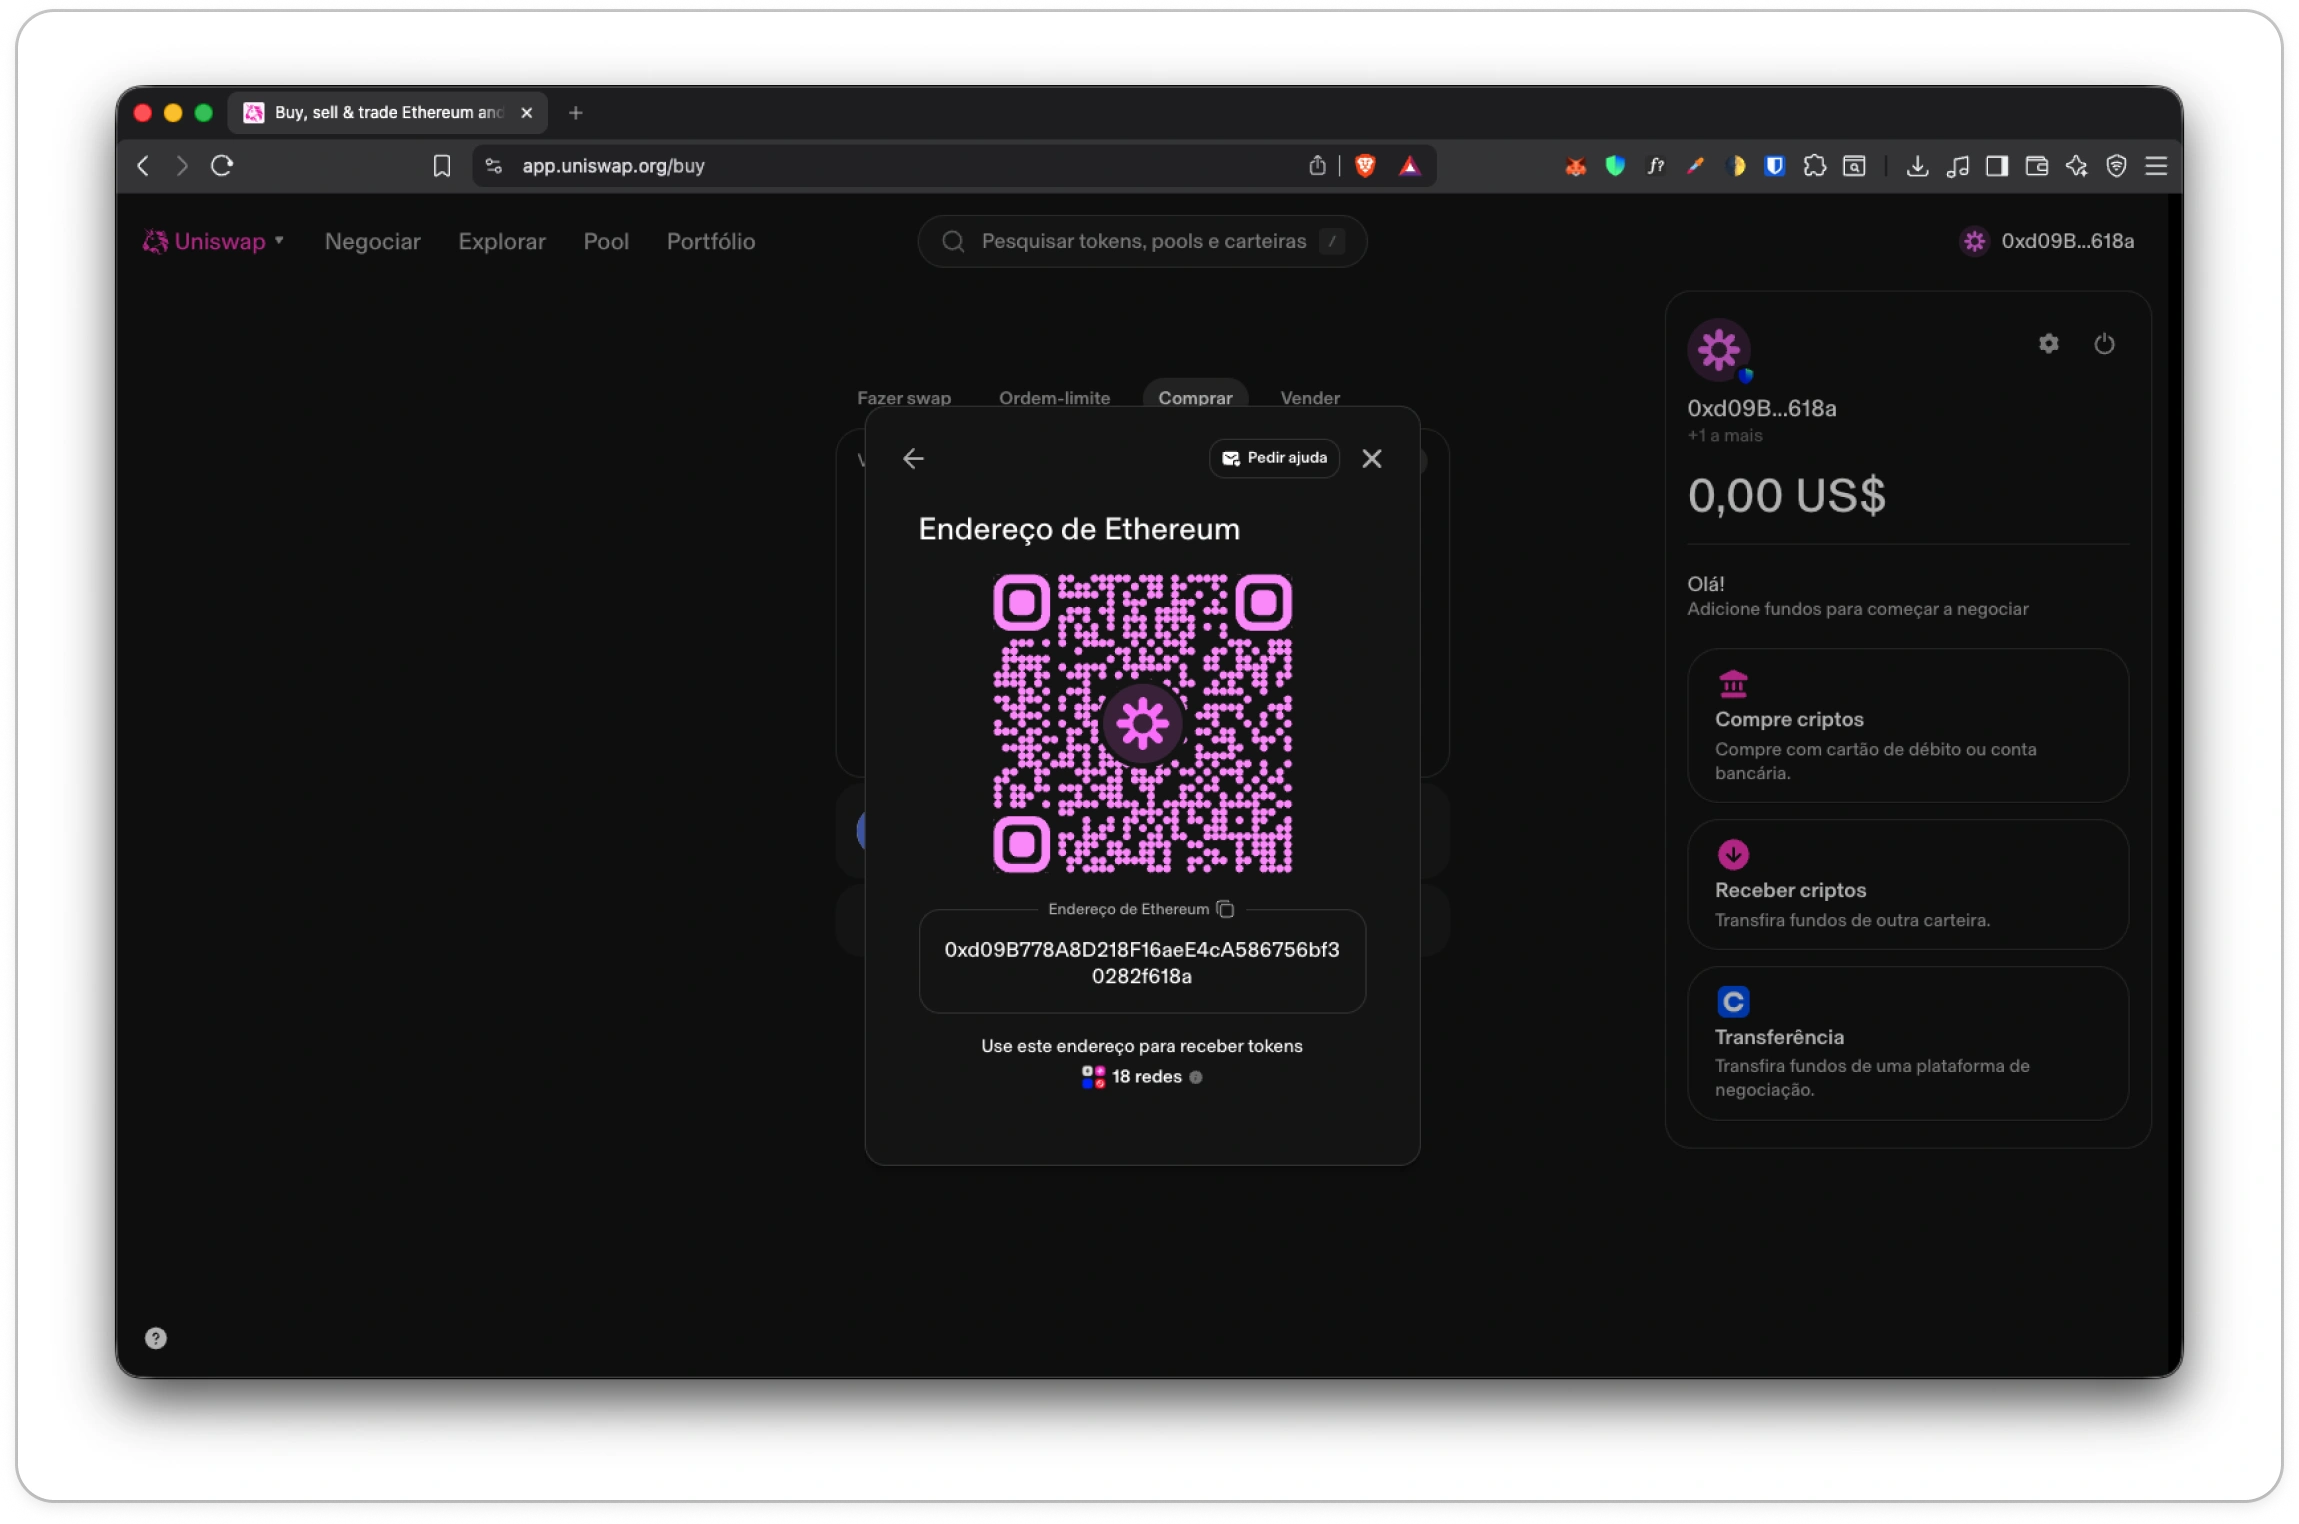Open the extensions puzzle icon
2299x1524 pixels.
pos(1814,166)
